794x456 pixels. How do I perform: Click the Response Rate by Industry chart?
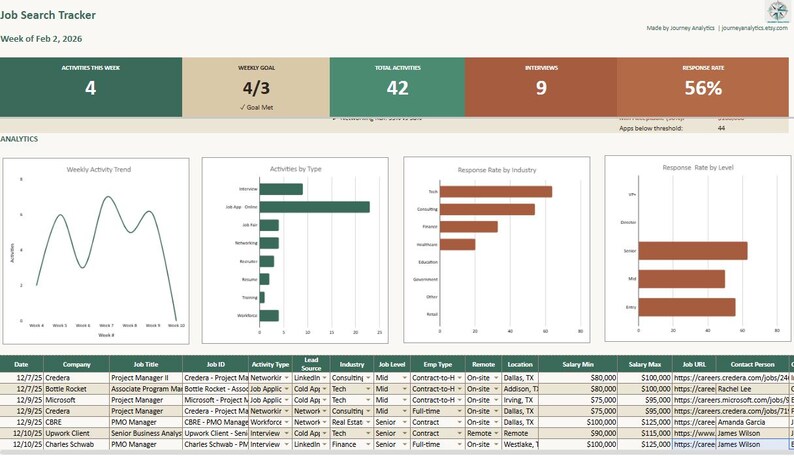[497, 250]
